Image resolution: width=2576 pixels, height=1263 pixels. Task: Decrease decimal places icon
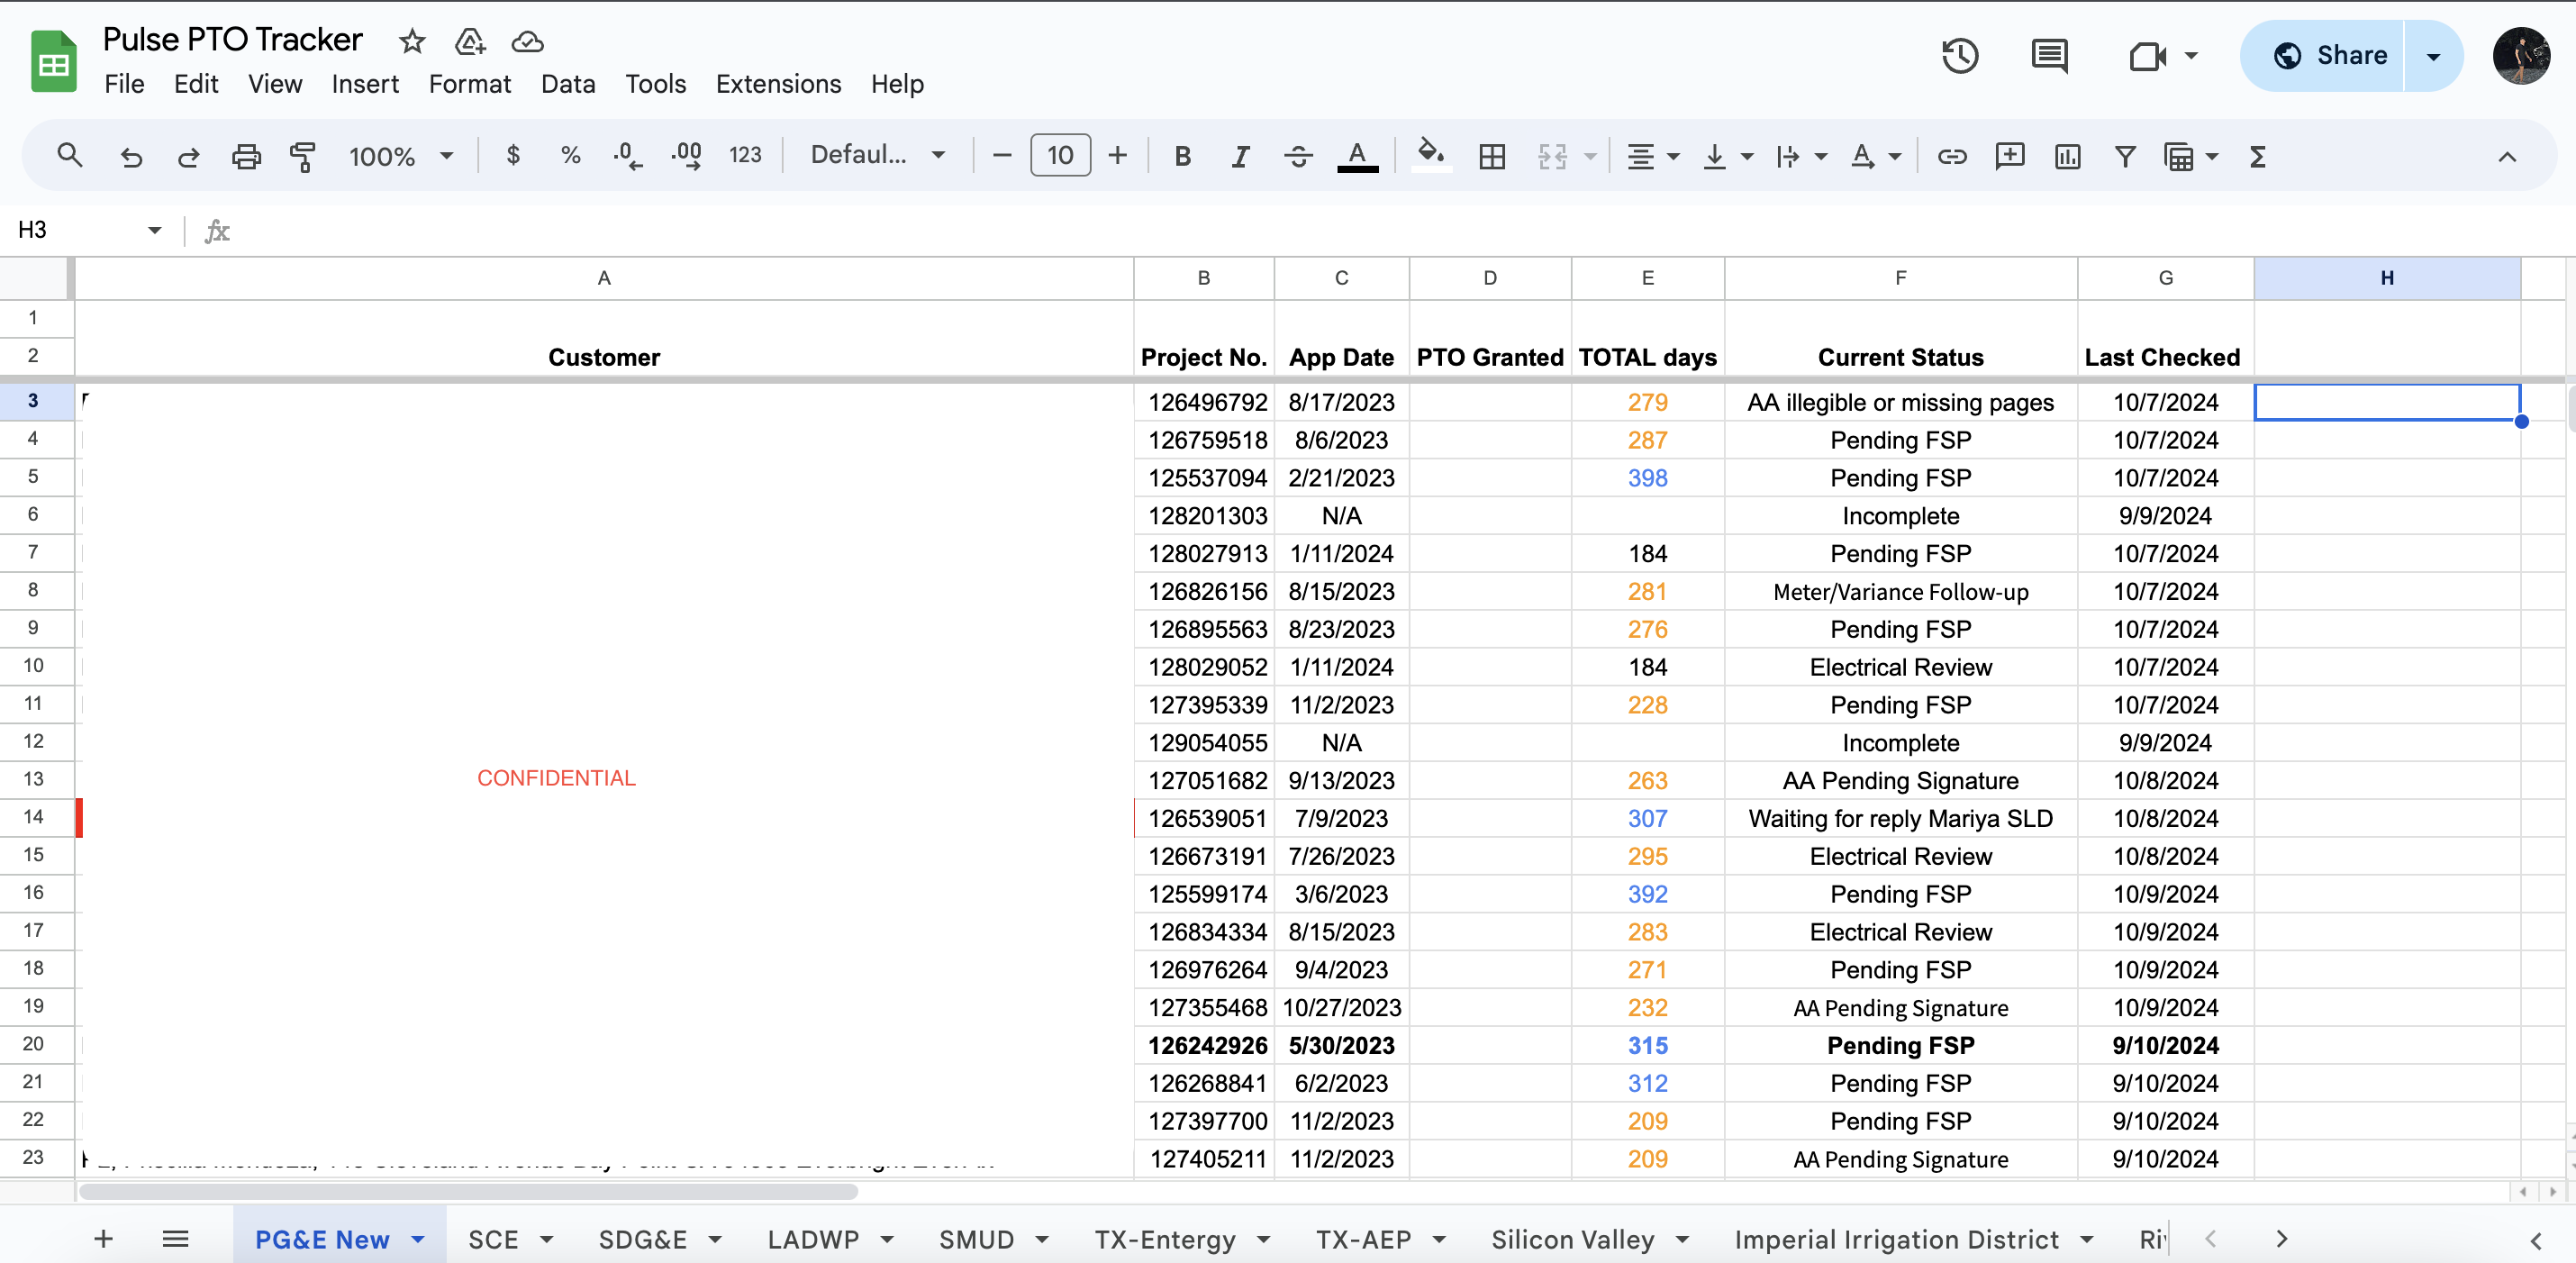[628, 155]
